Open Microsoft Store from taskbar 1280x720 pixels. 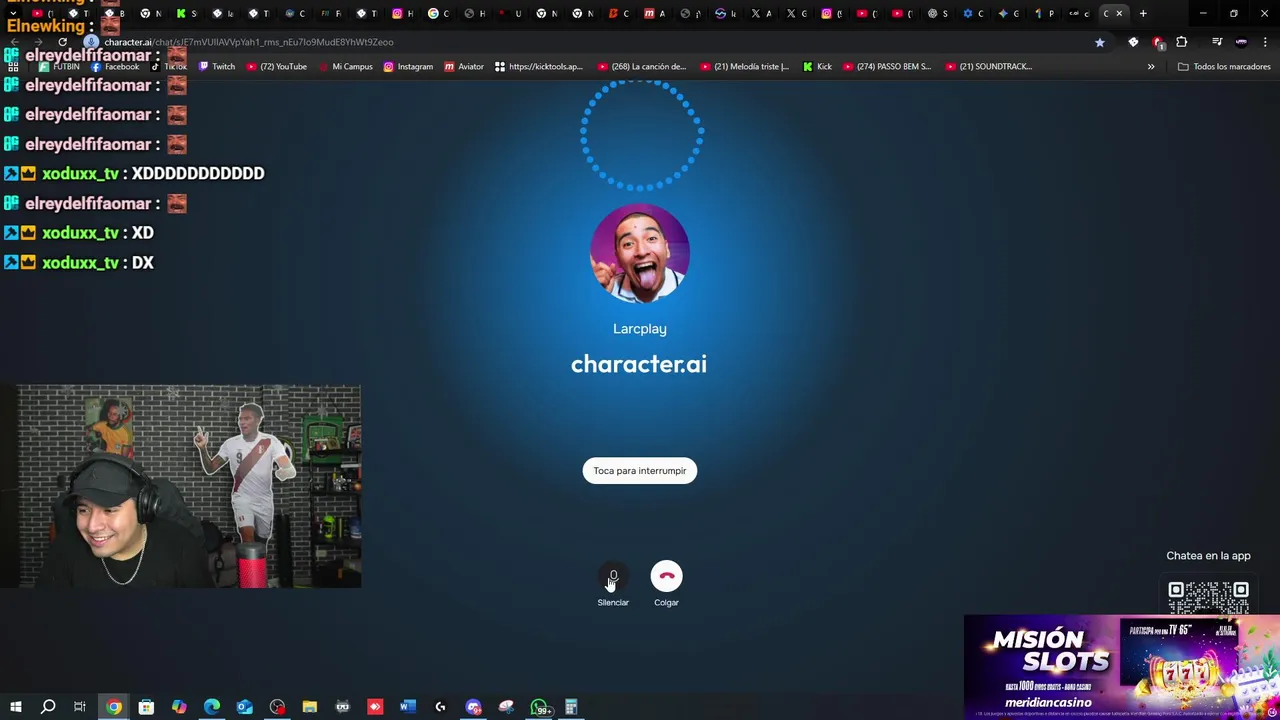pyautogui.click(x=146, y=707)
